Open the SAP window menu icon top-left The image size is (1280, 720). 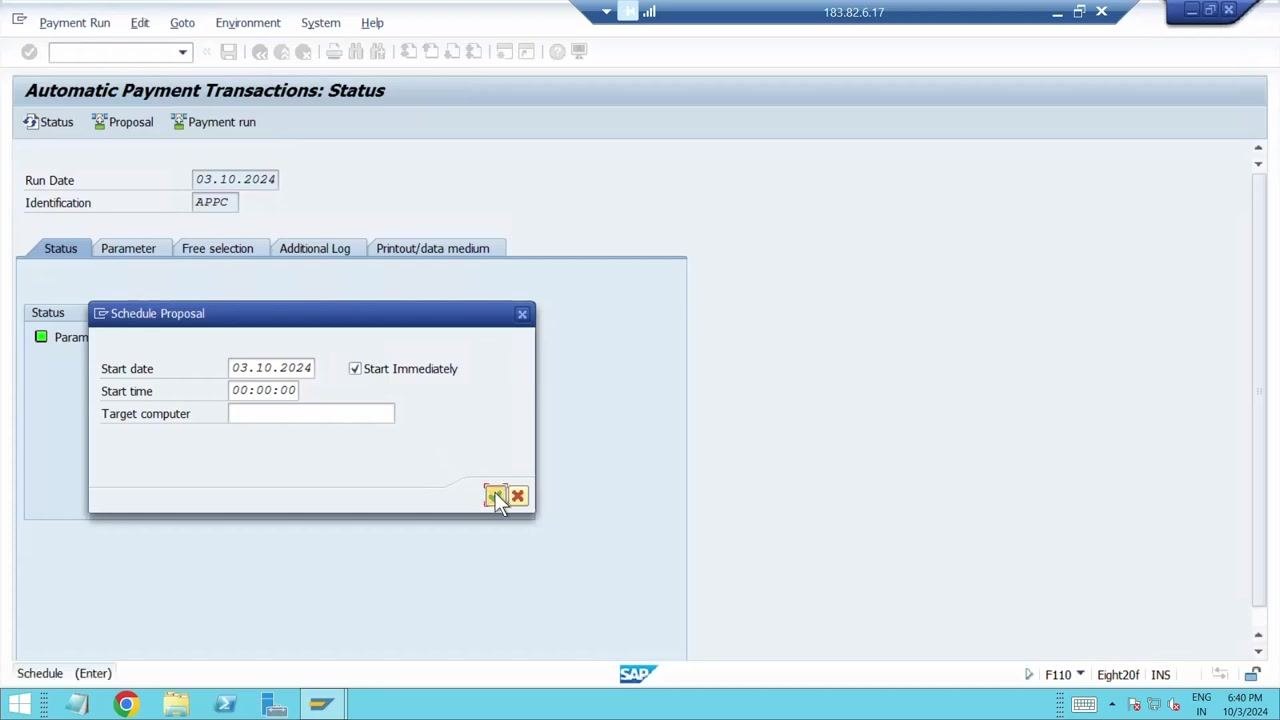19,19
